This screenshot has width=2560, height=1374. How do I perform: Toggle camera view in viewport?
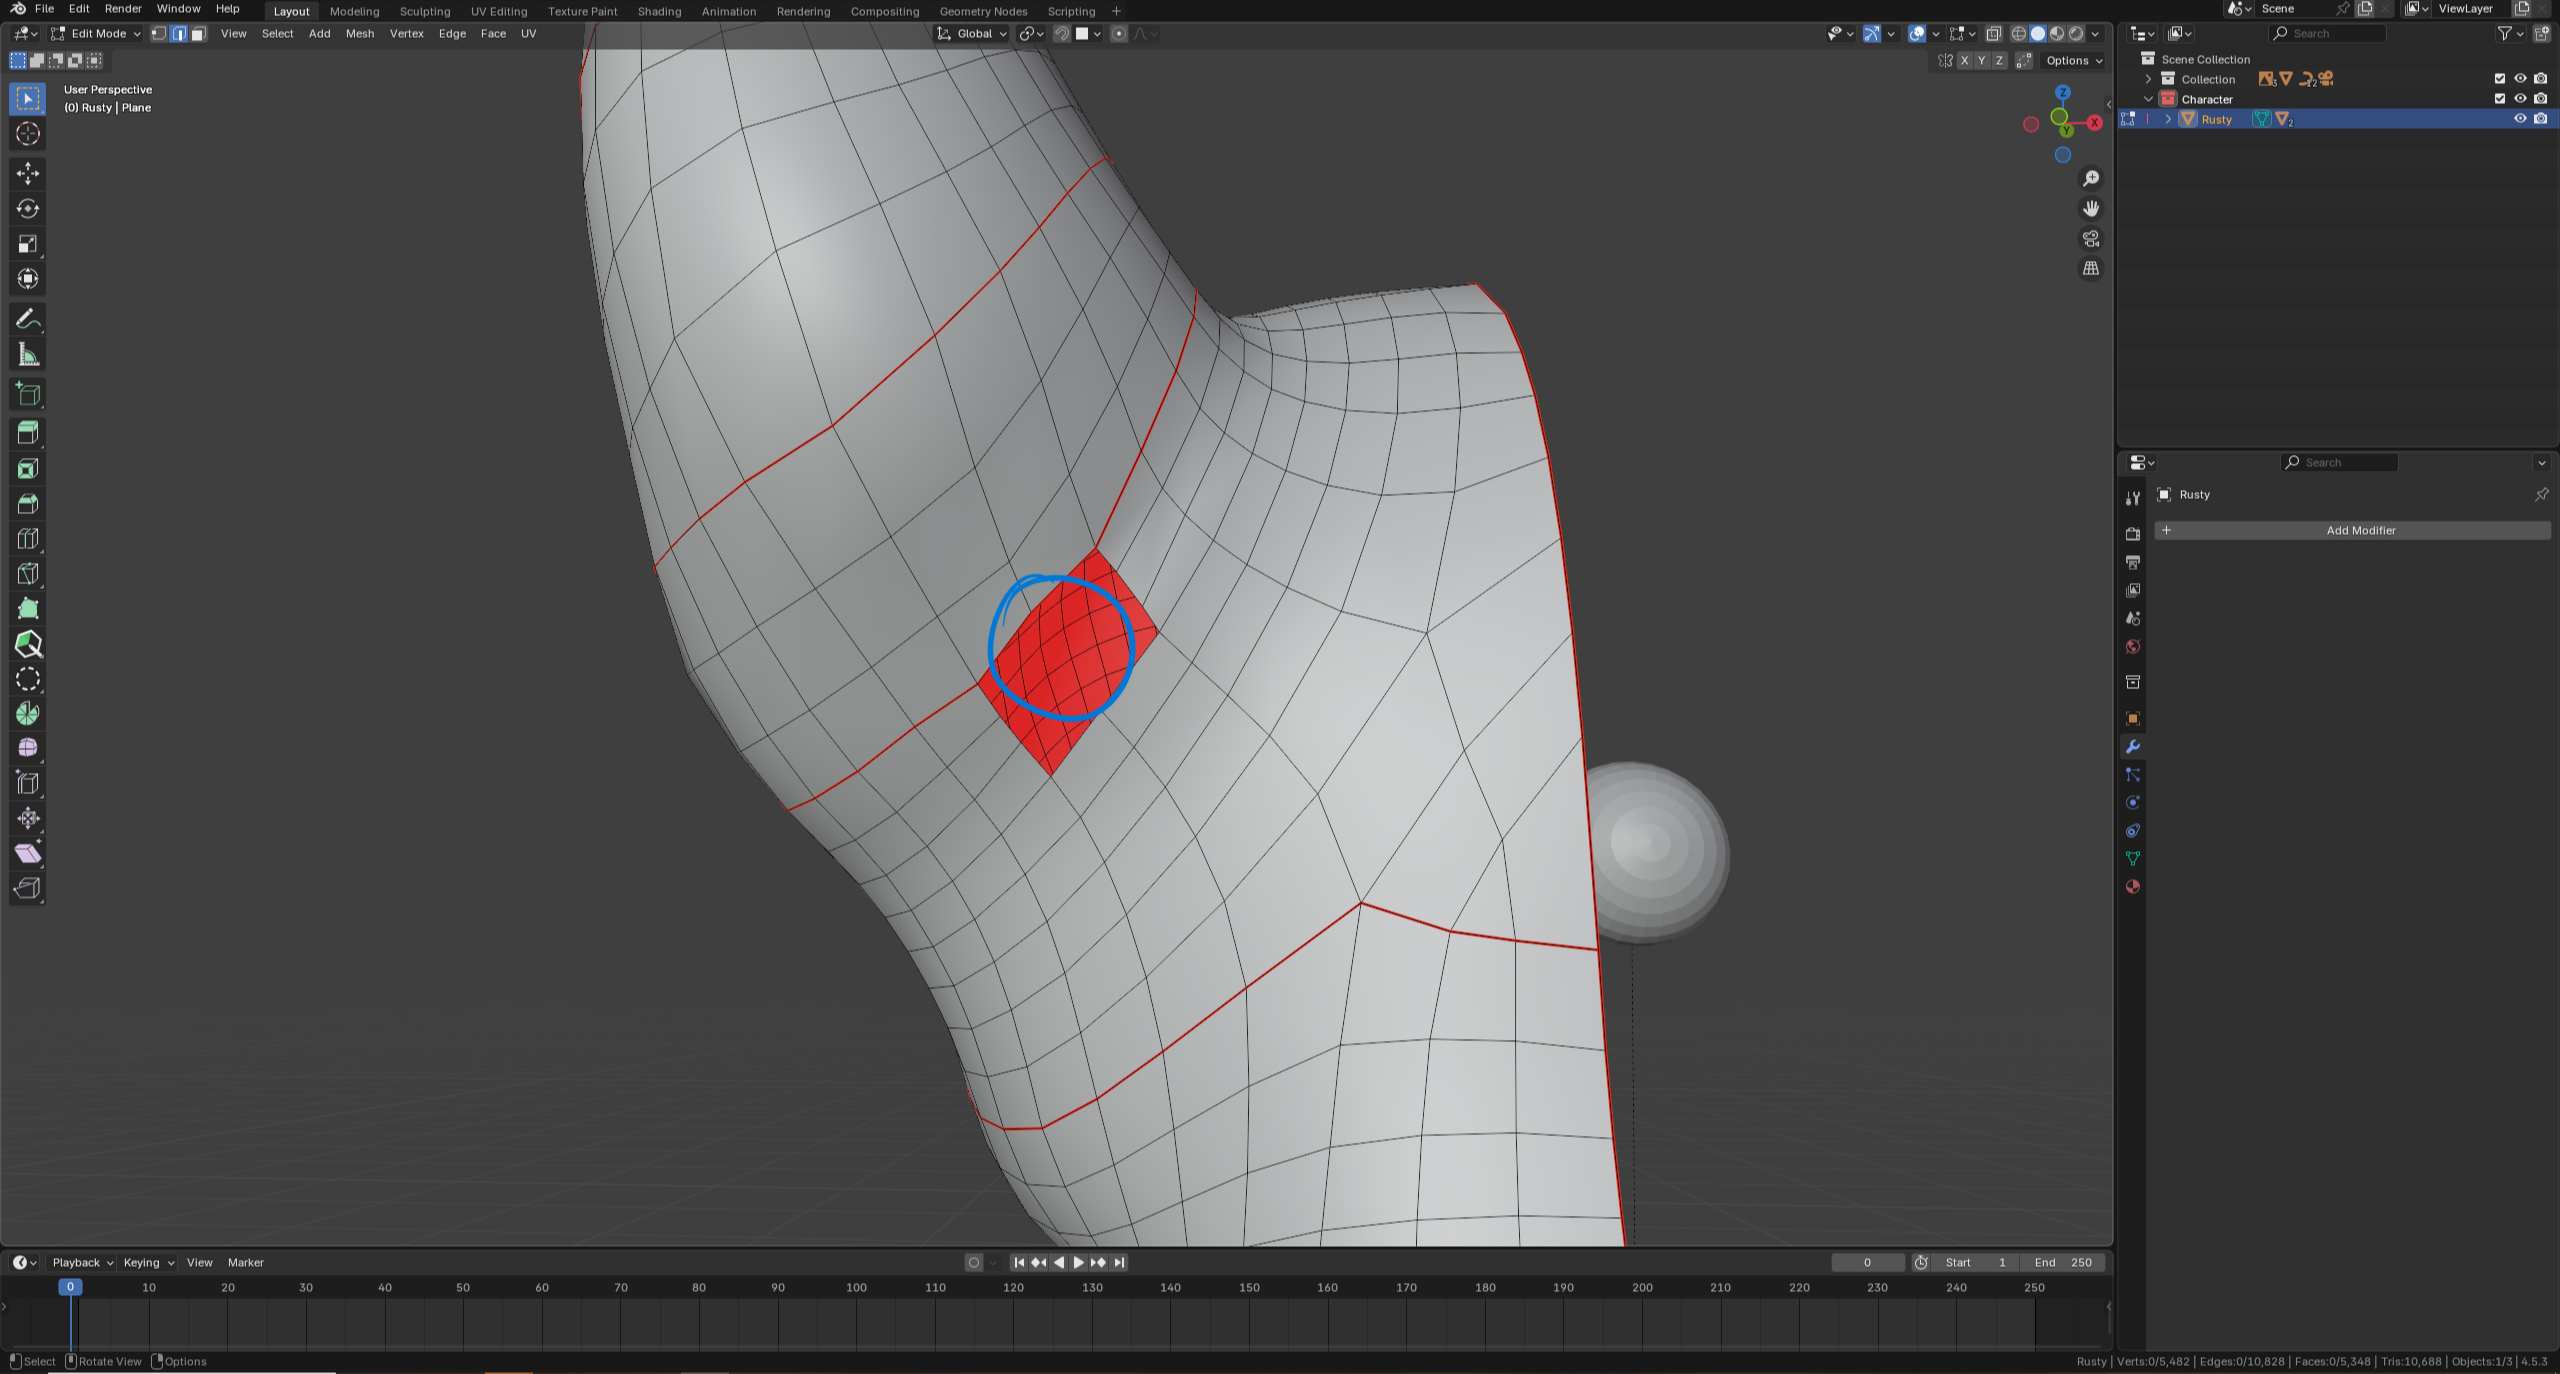point(2091,239)
